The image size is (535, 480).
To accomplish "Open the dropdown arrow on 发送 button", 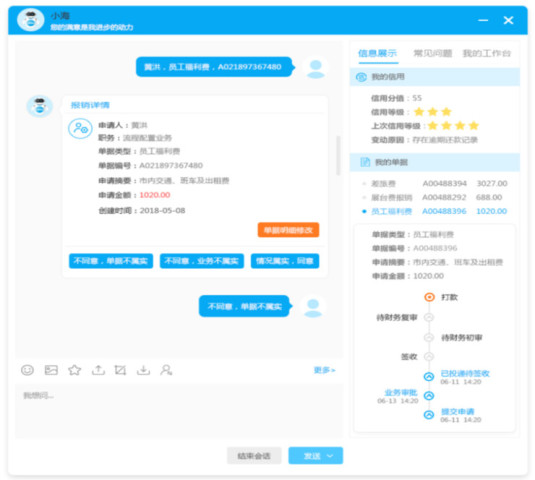I will pos(330,456).
